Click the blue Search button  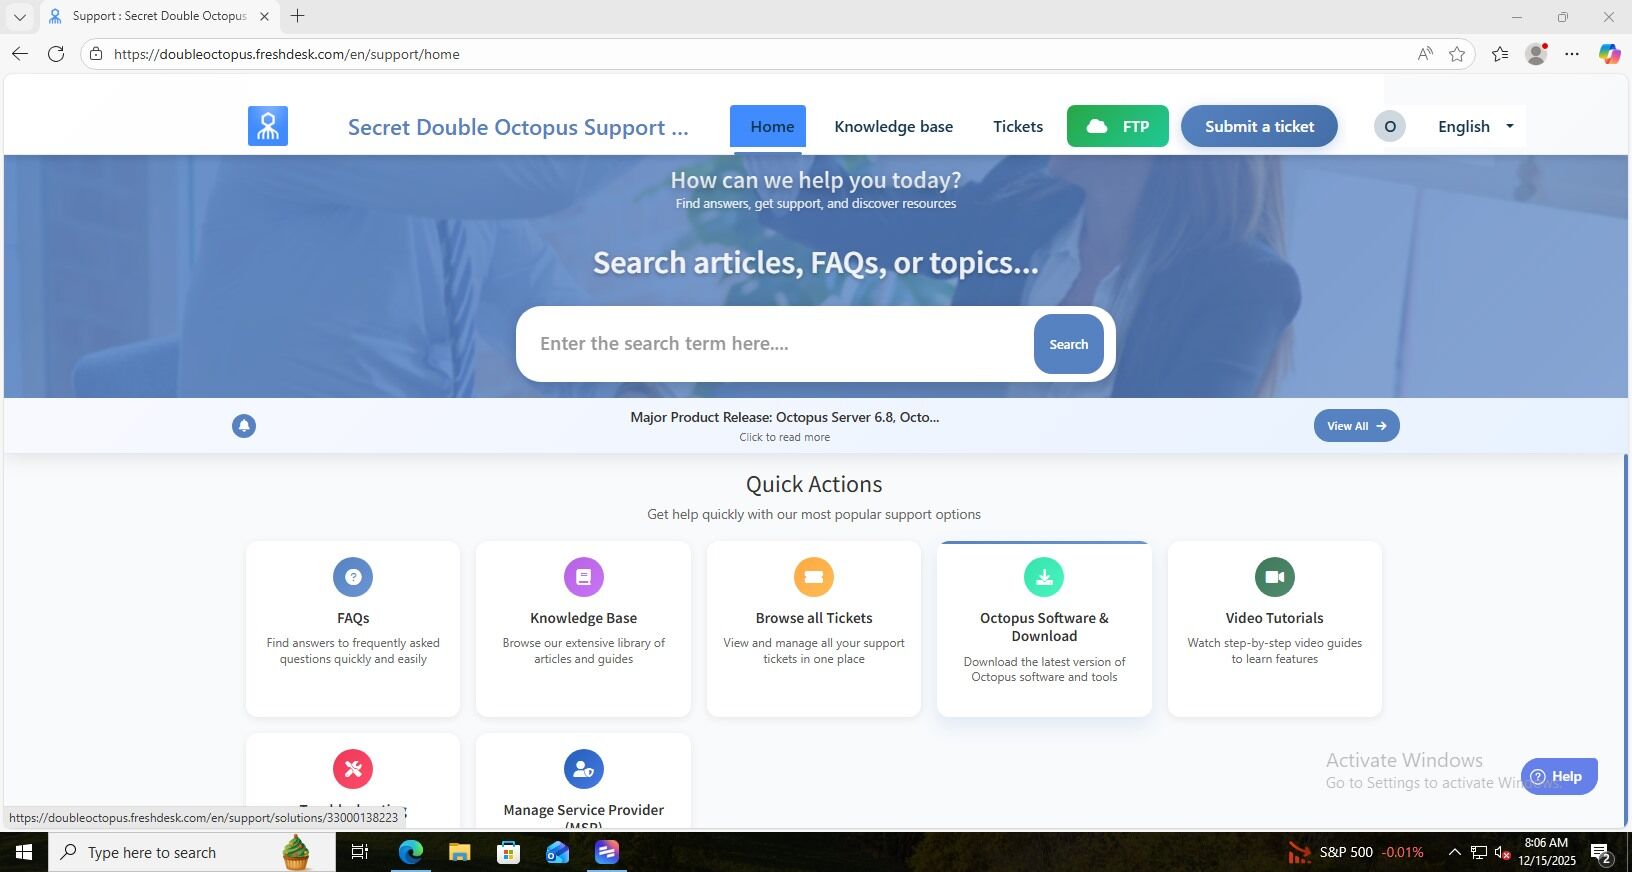click(1069, 344)
